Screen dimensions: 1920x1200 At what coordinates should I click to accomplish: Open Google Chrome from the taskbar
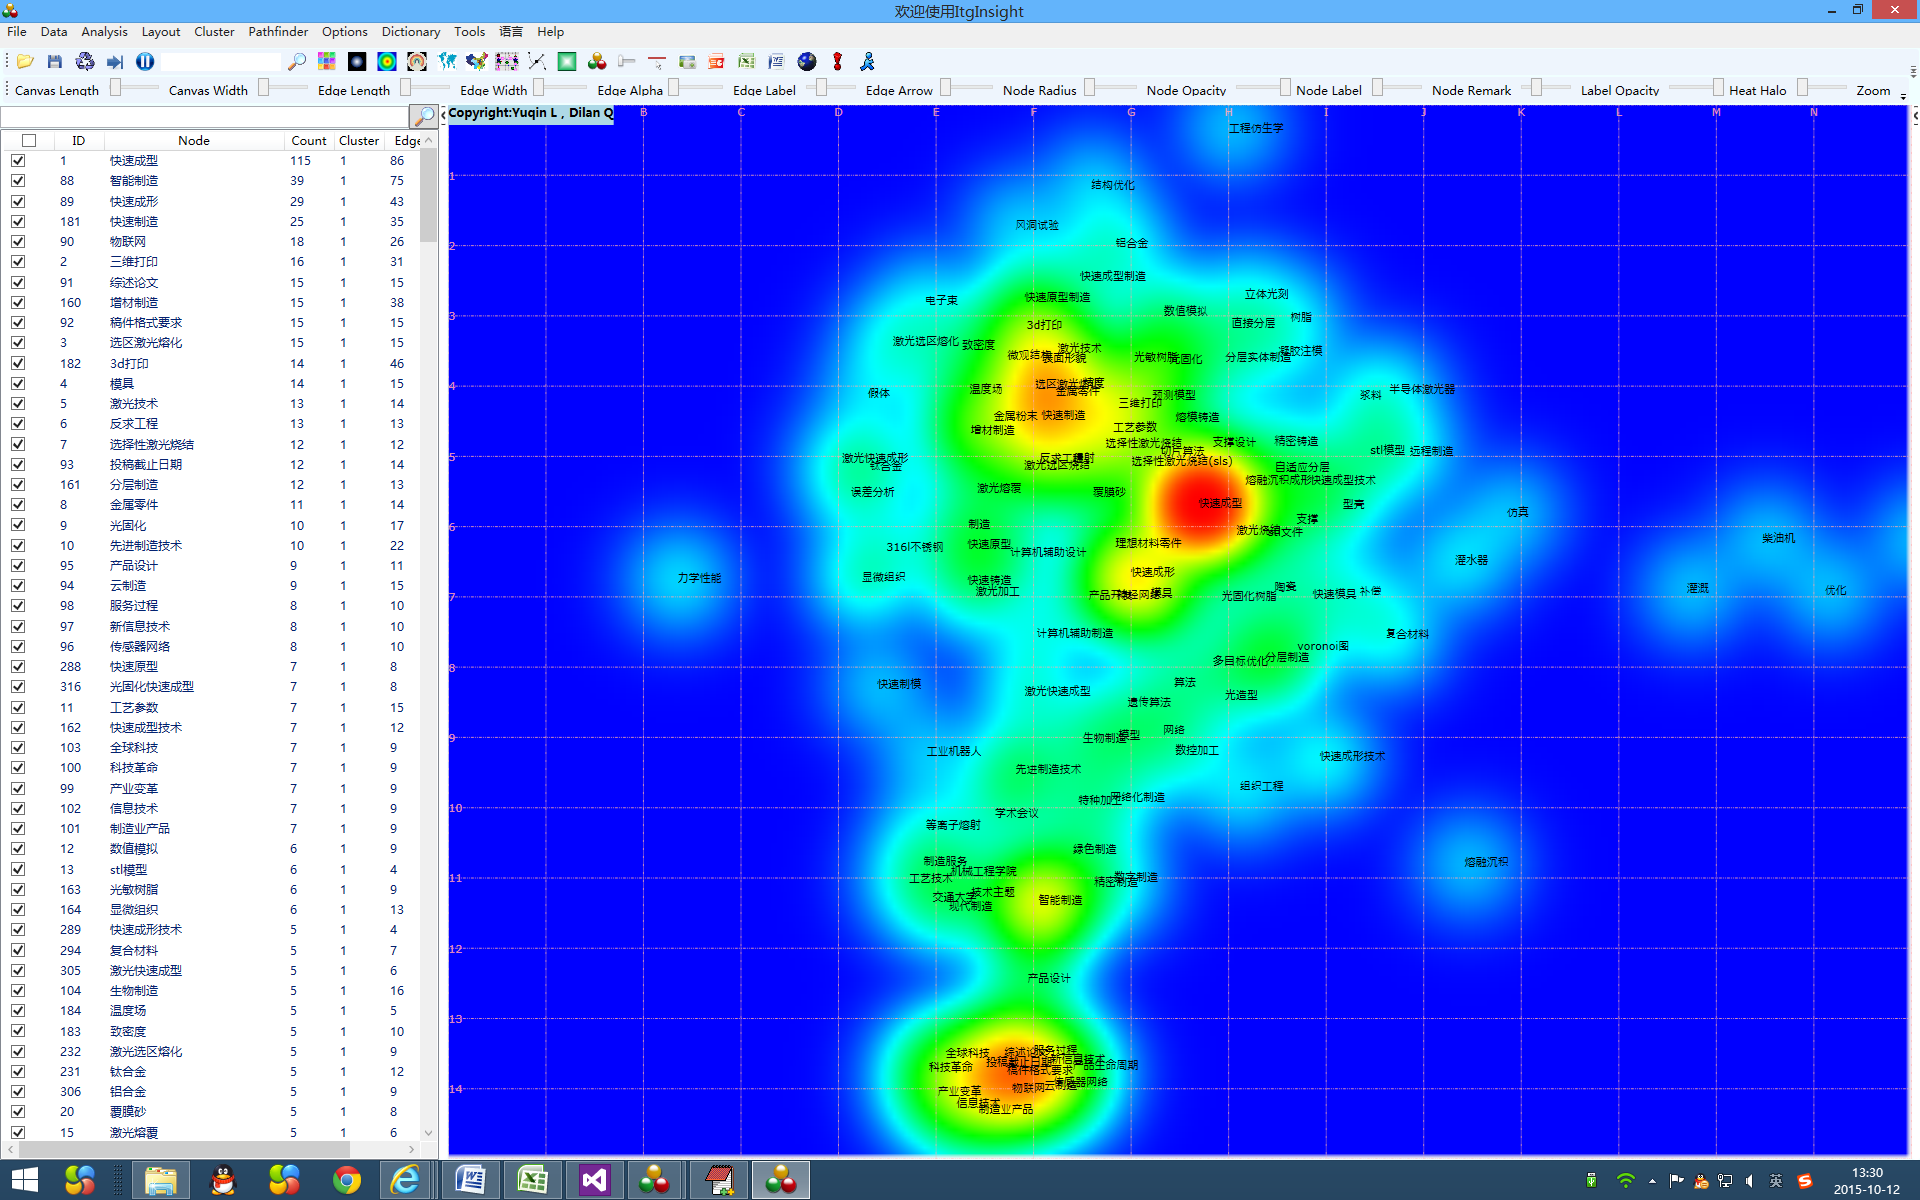[x=347, y=1180]
